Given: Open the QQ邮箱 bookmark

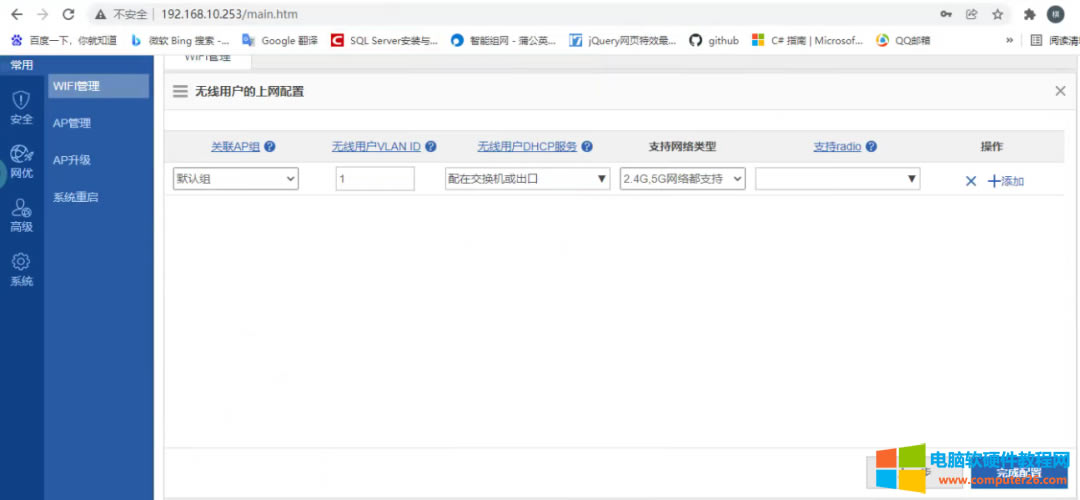Looking at the screenshot, I should 903,41.
